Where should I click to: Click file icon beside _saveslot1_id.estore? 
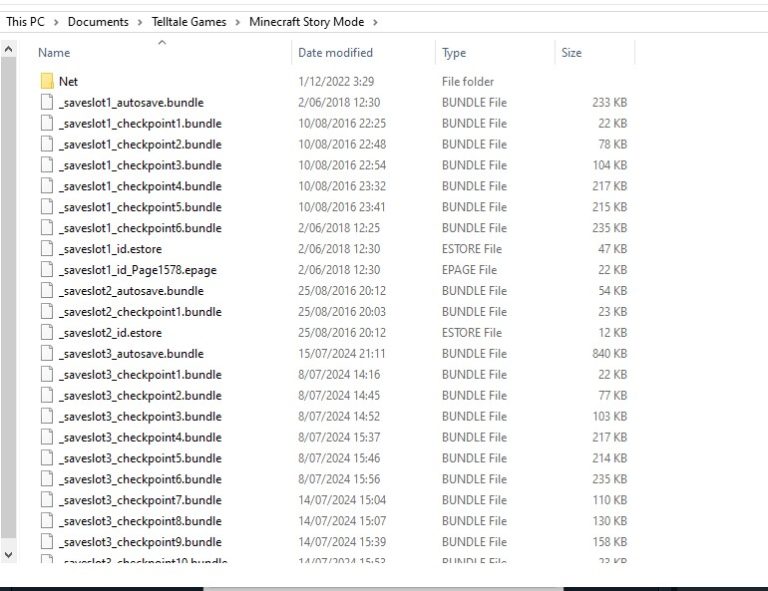pos(47,249)
